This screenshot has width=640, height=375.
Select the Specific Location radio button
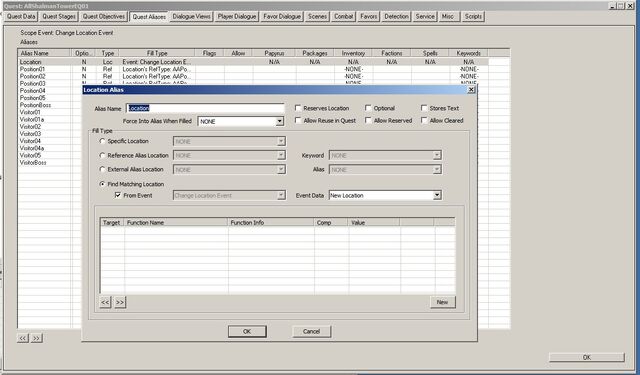point(102,141)
